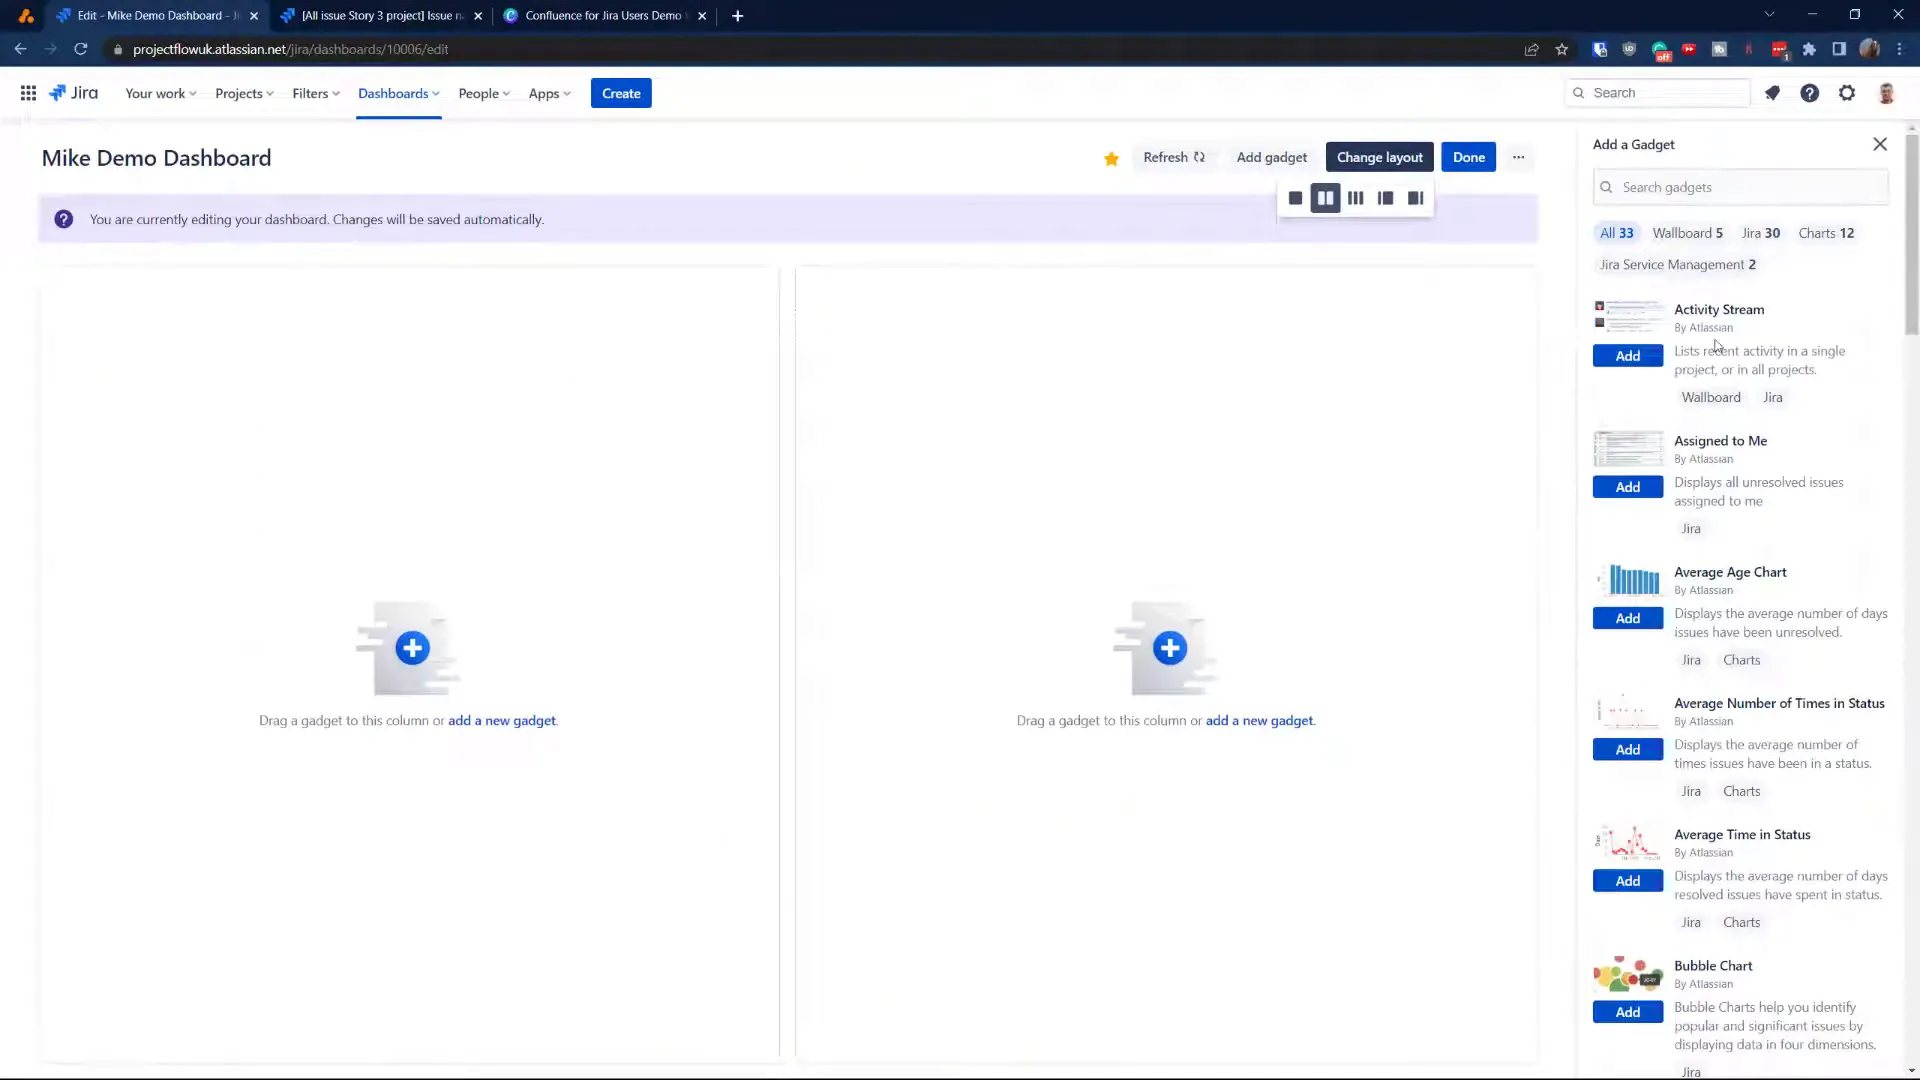Click the Wallboard tag under Activity Stream
Viewport: 1920px width, 1080px height.
1711,397
